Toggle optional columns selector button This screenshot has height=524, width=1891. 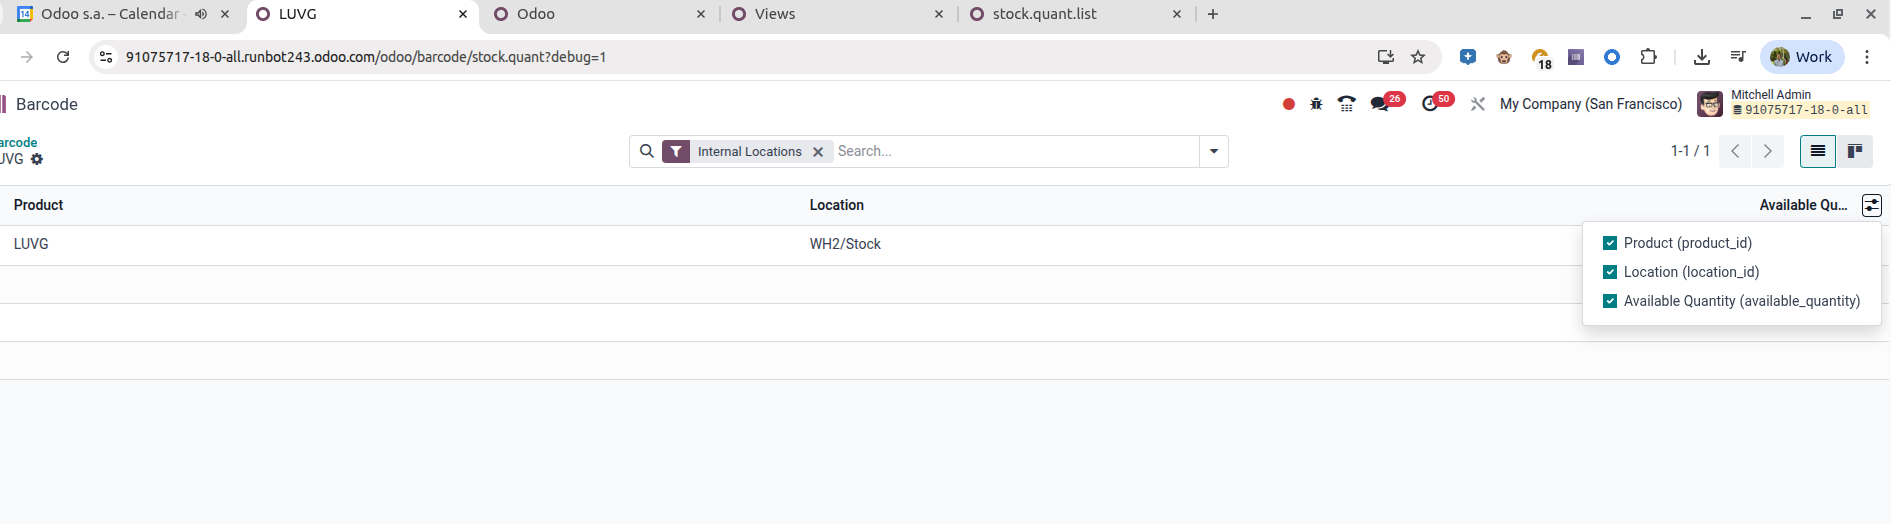1871,205
